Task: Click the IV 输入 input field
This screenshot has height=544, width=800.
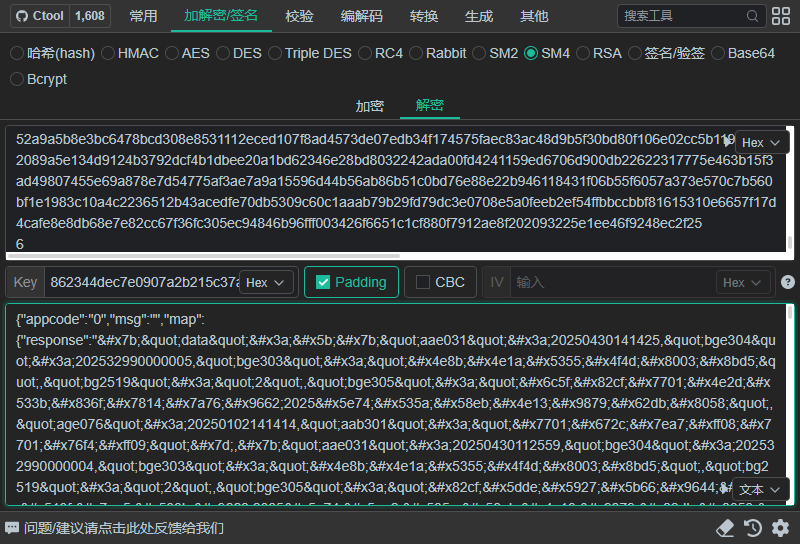Action: (x=612, y=282)
